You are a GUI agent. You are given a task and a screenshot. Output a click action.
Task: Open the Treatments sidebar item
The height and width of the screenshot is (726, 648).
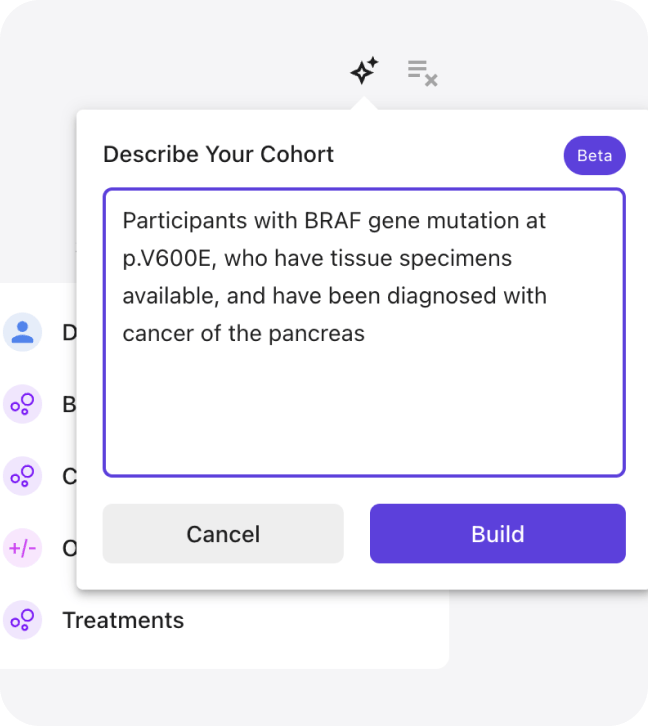click(123, 620)
